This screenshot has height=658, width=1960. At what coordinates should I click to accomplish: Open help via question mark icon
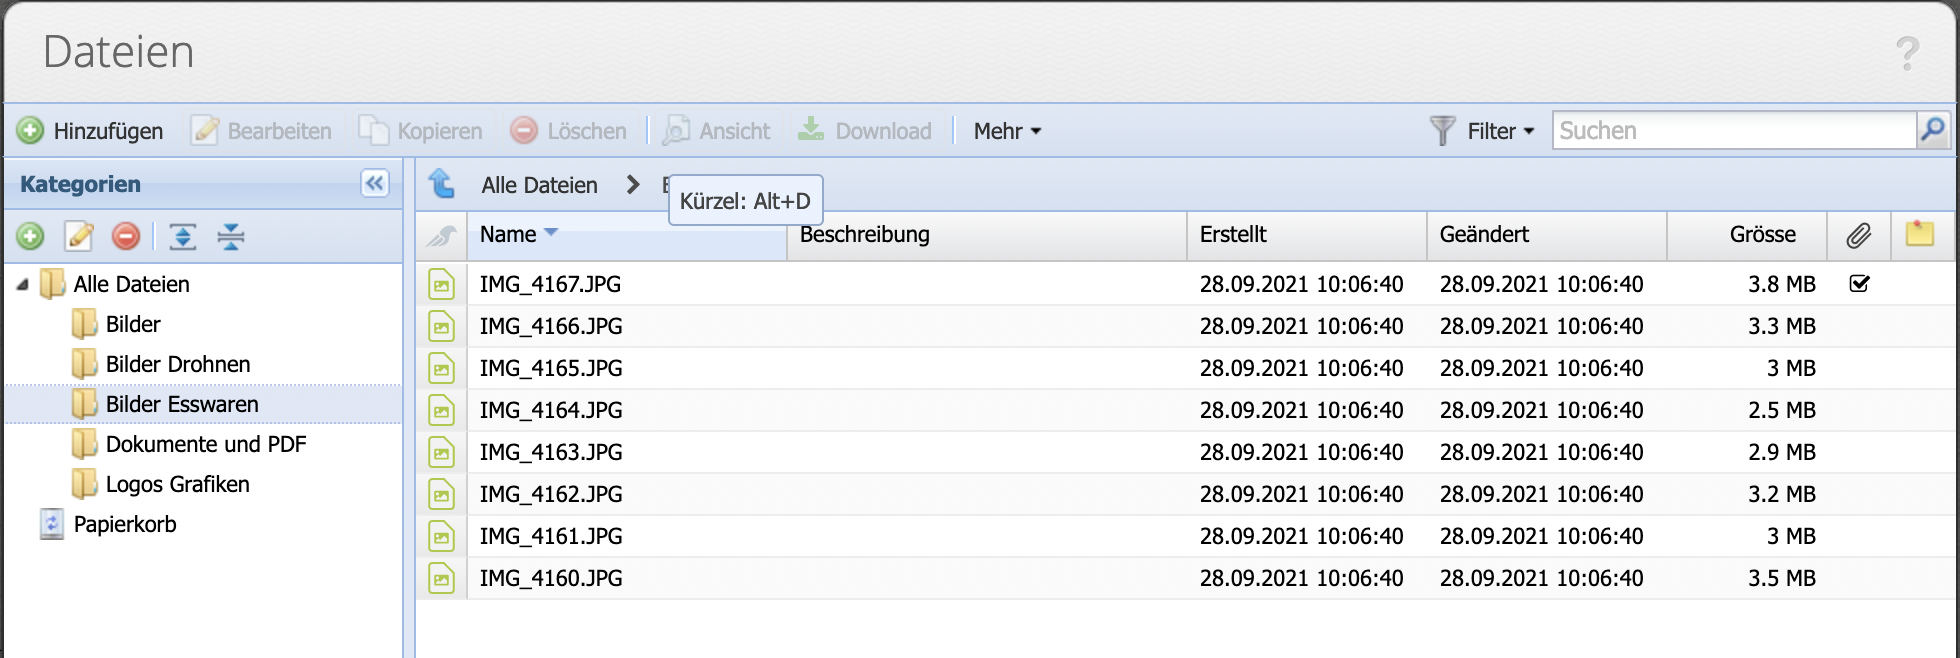click(x=1907, y=53)
